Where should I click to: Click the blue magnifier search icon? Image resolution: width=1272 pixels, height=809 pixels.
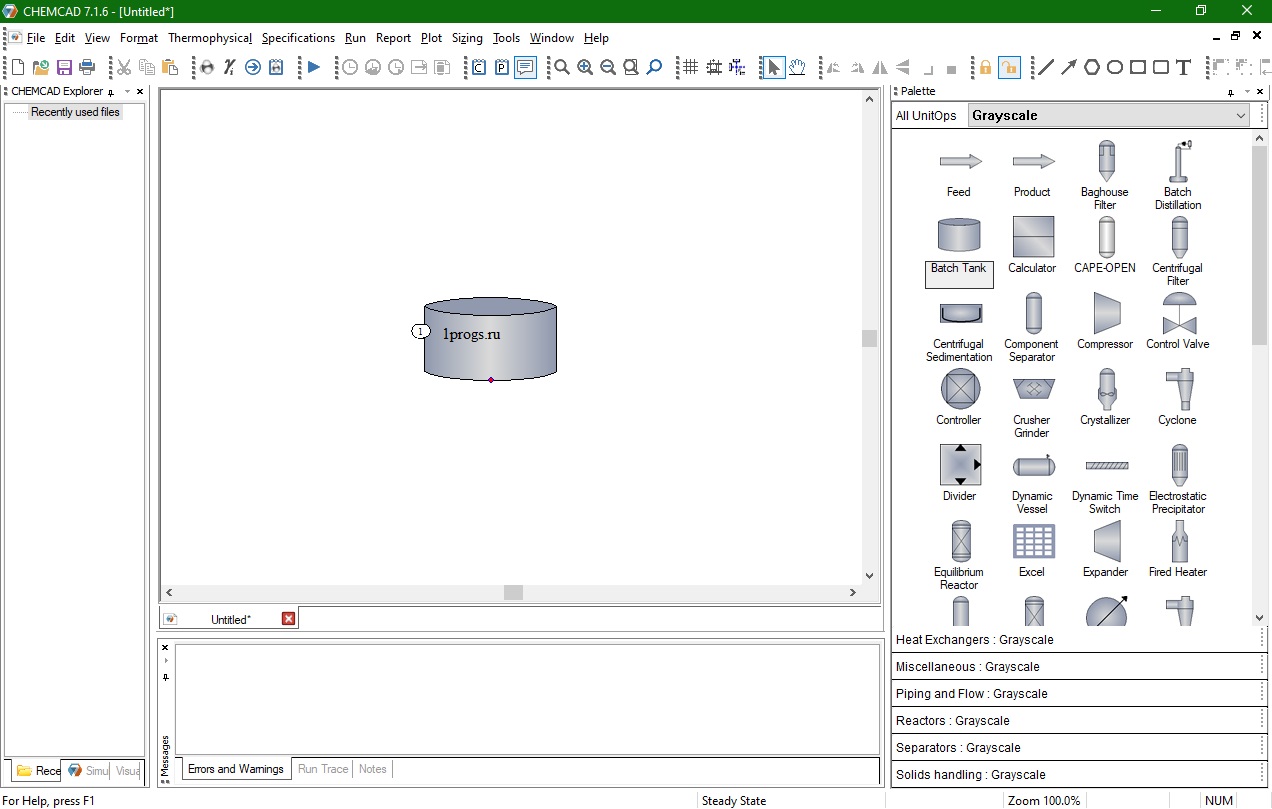654,67
